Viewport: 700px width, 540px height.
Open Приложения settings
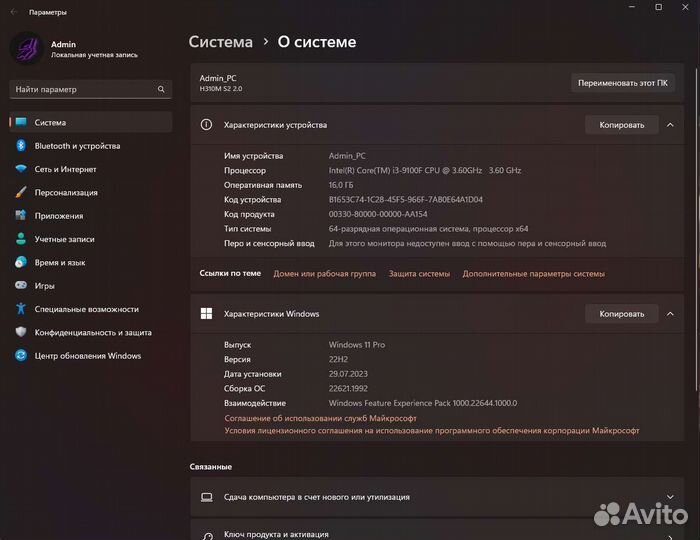click(91, 216)
